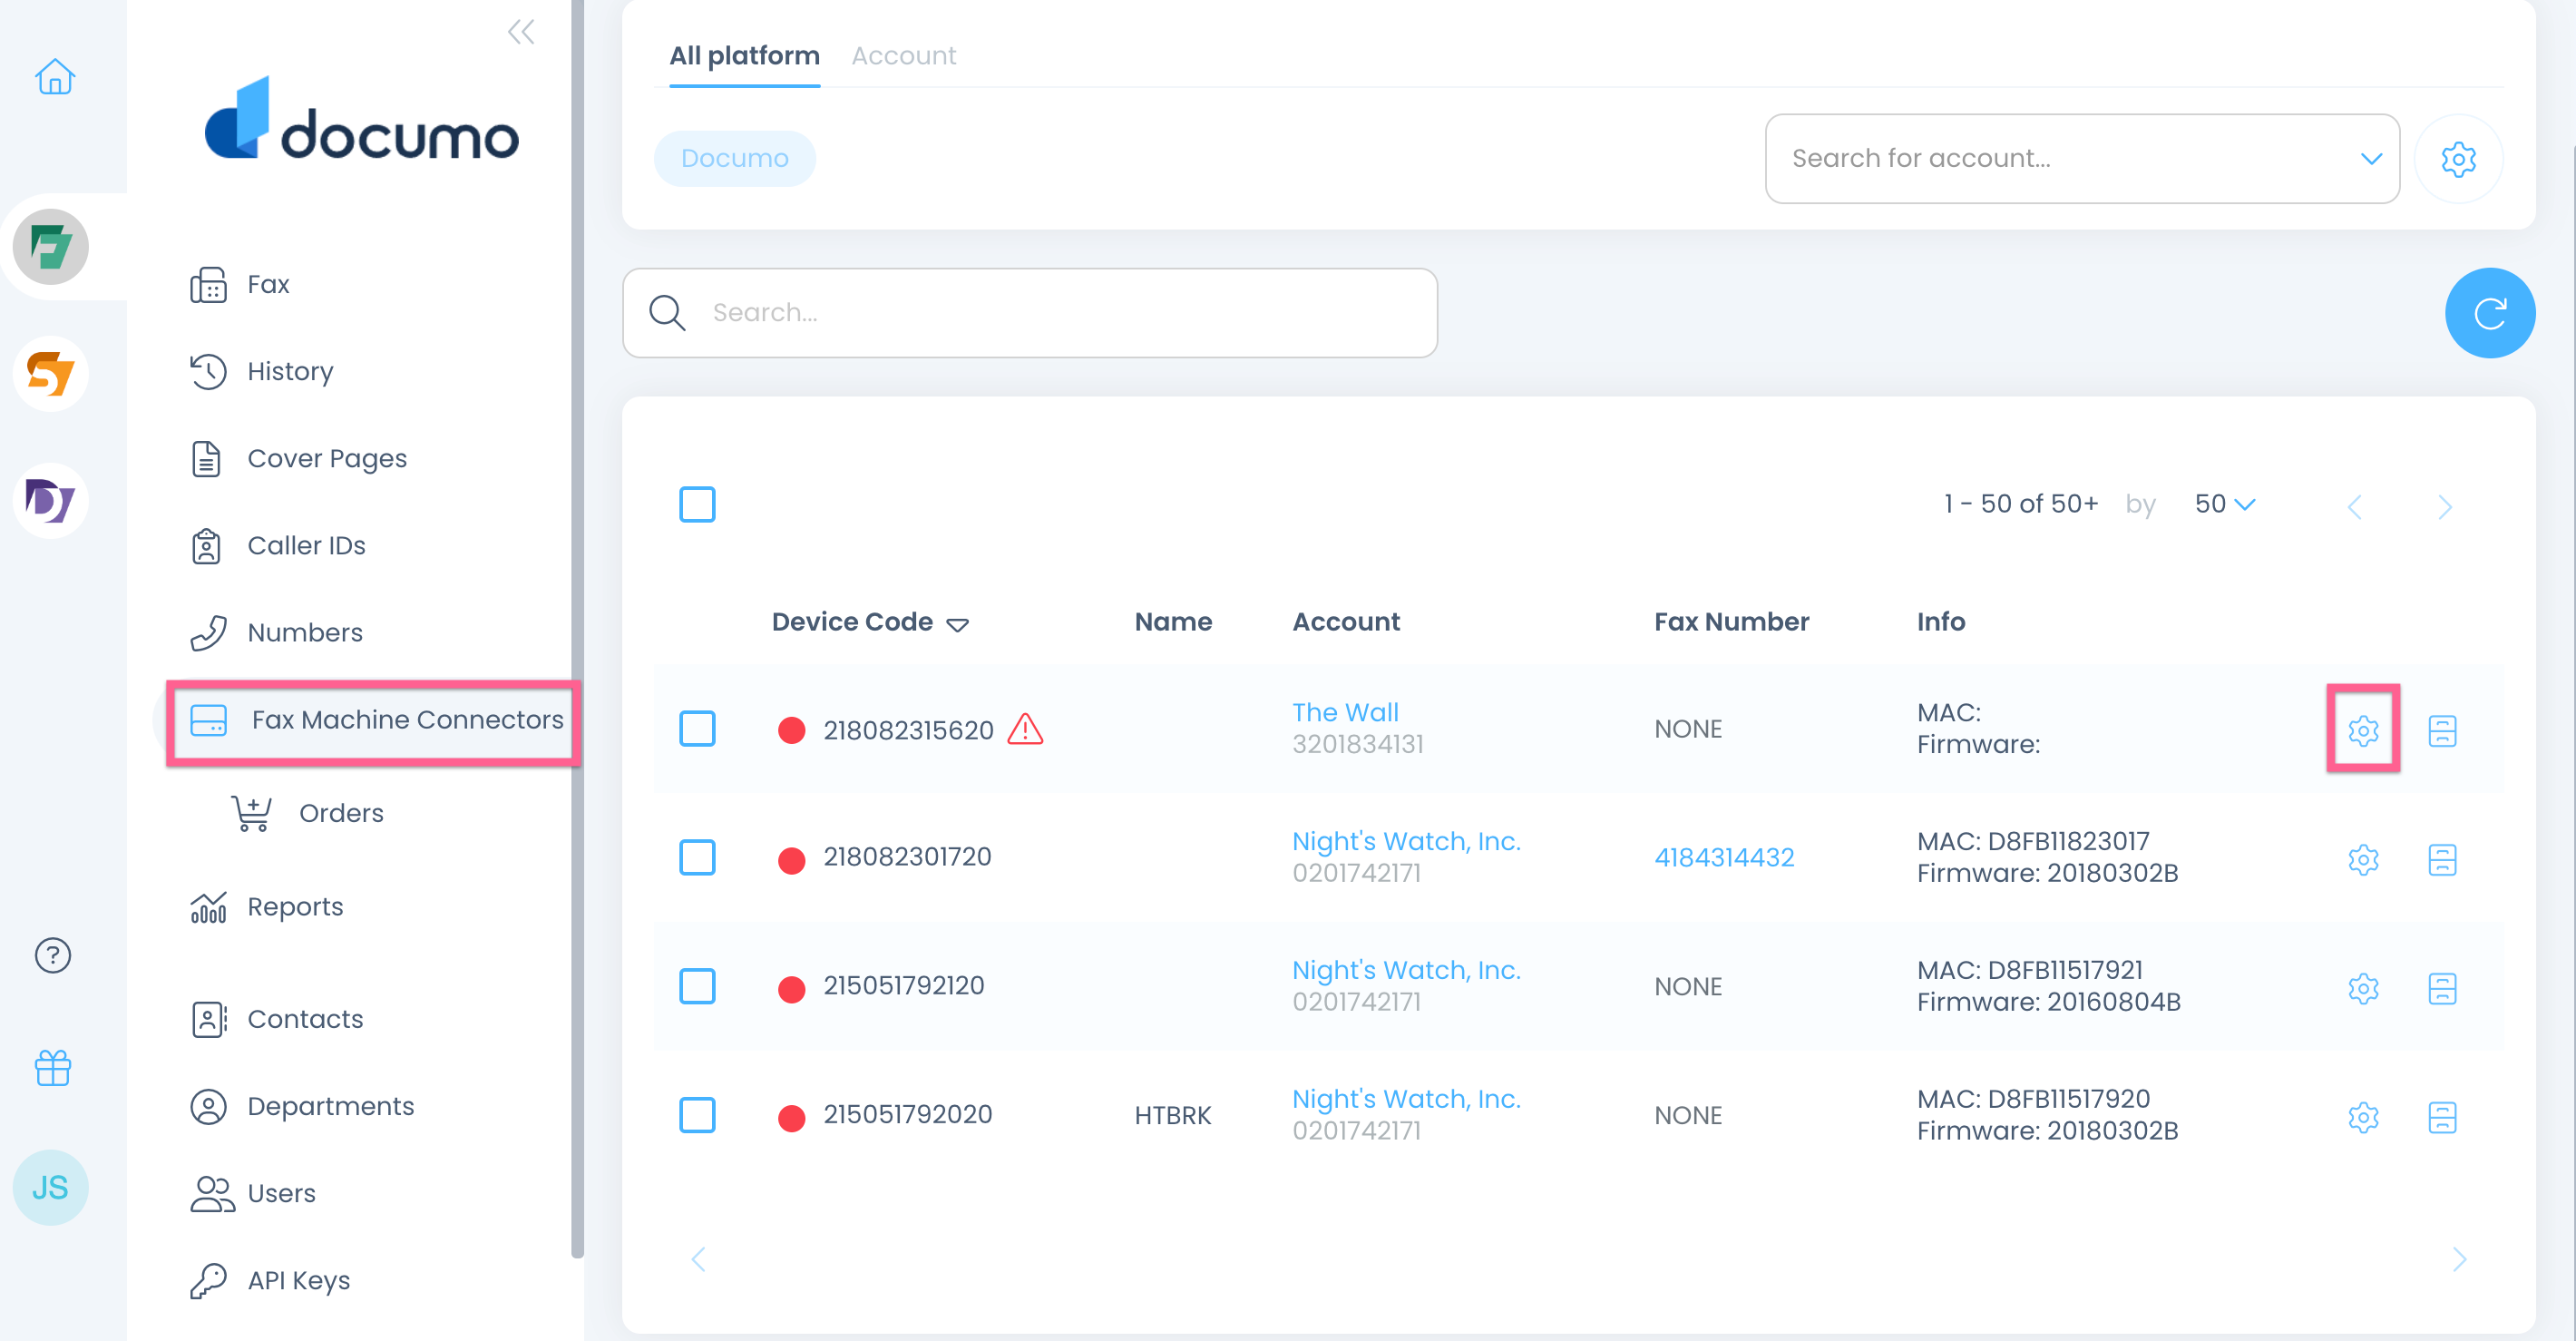The height and width of the screenshot is (1341, 2576).
Task: Click the HTBRK device name
Action: pos(1172,1116)
